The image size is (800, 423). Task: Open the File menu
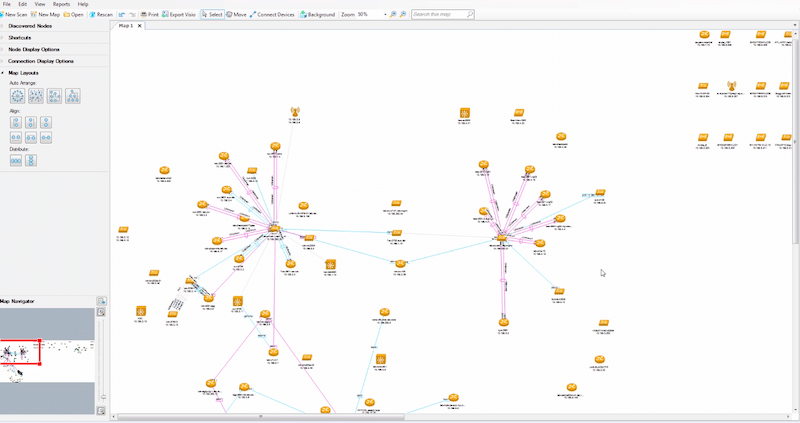(x=7, y=4)
